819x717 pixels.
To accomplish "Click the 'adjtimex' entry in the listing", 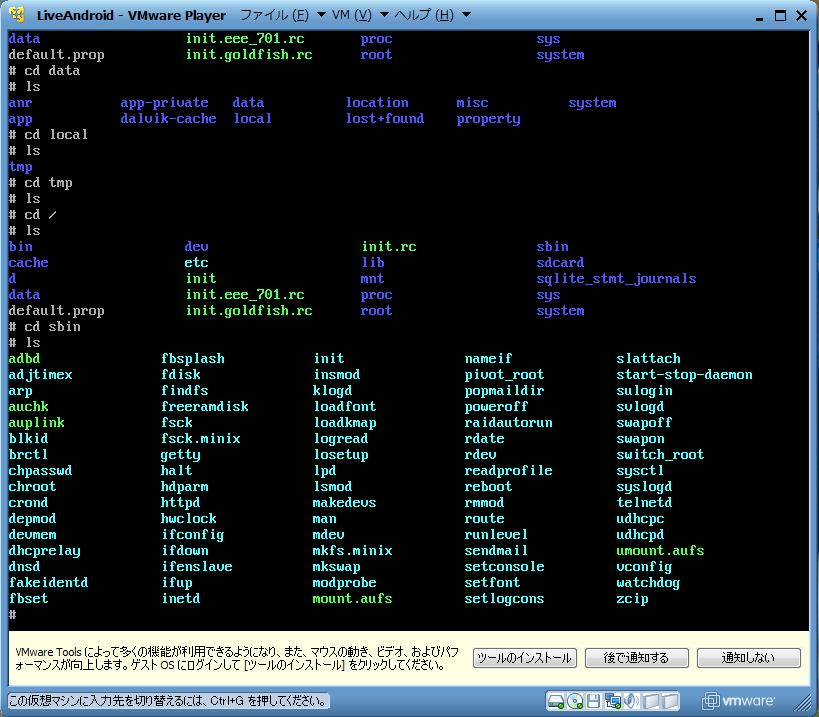I will (40, 375).
